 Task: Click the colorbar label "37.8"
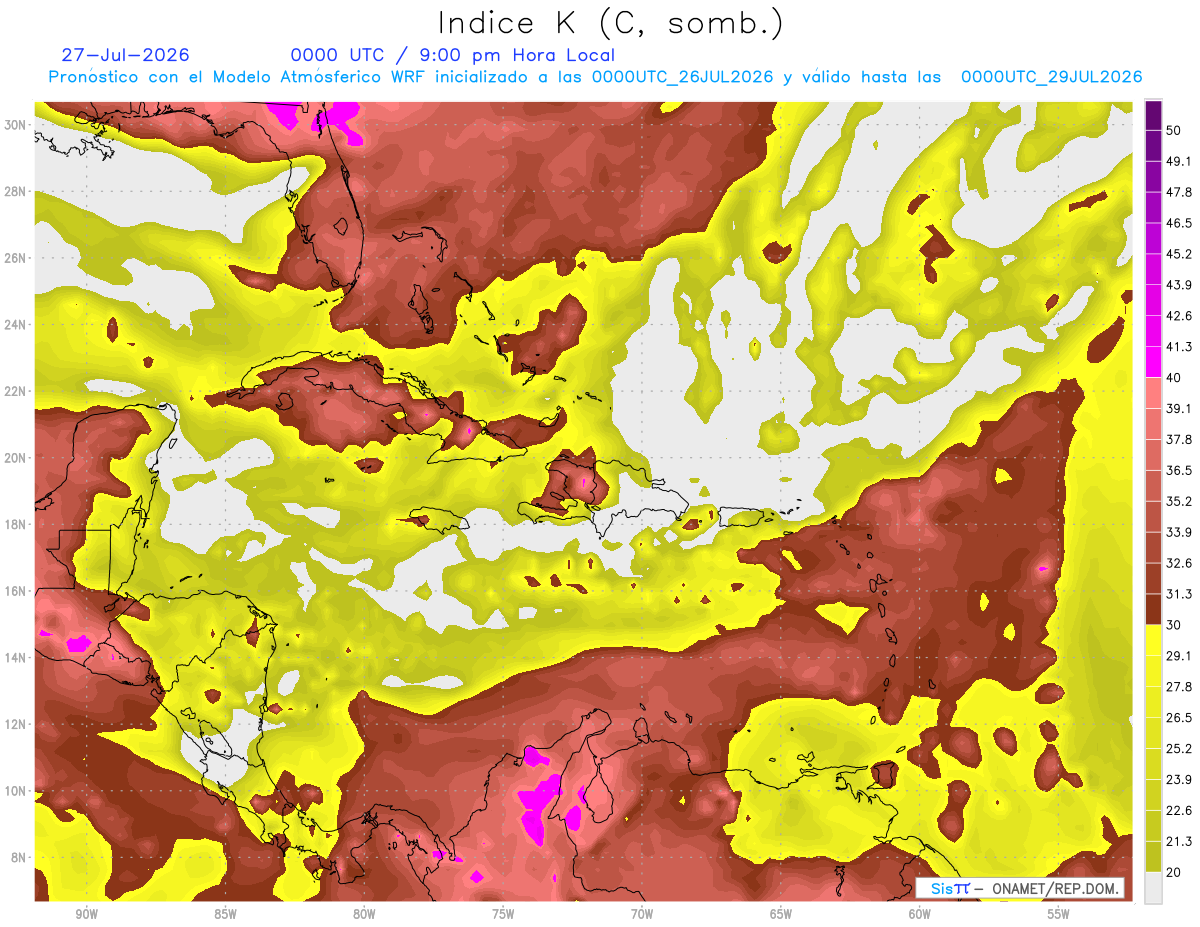1178,439
